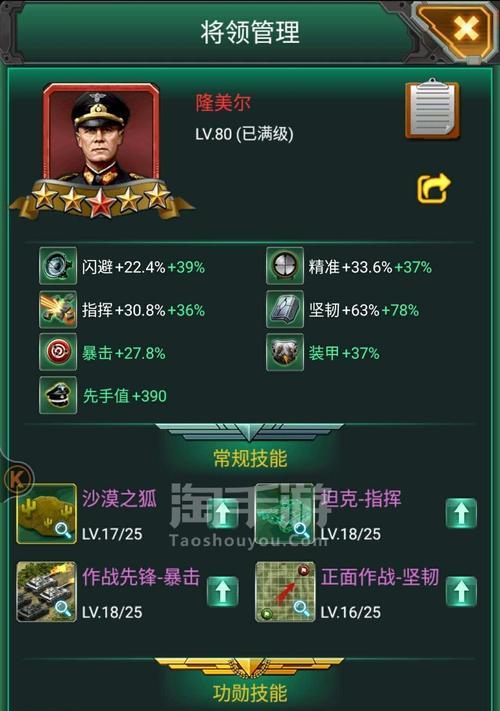Image resolution: width=500 pixels, height=711 pixels.
Task: Select the 先手值 officer cap icon
Action: 58,395
